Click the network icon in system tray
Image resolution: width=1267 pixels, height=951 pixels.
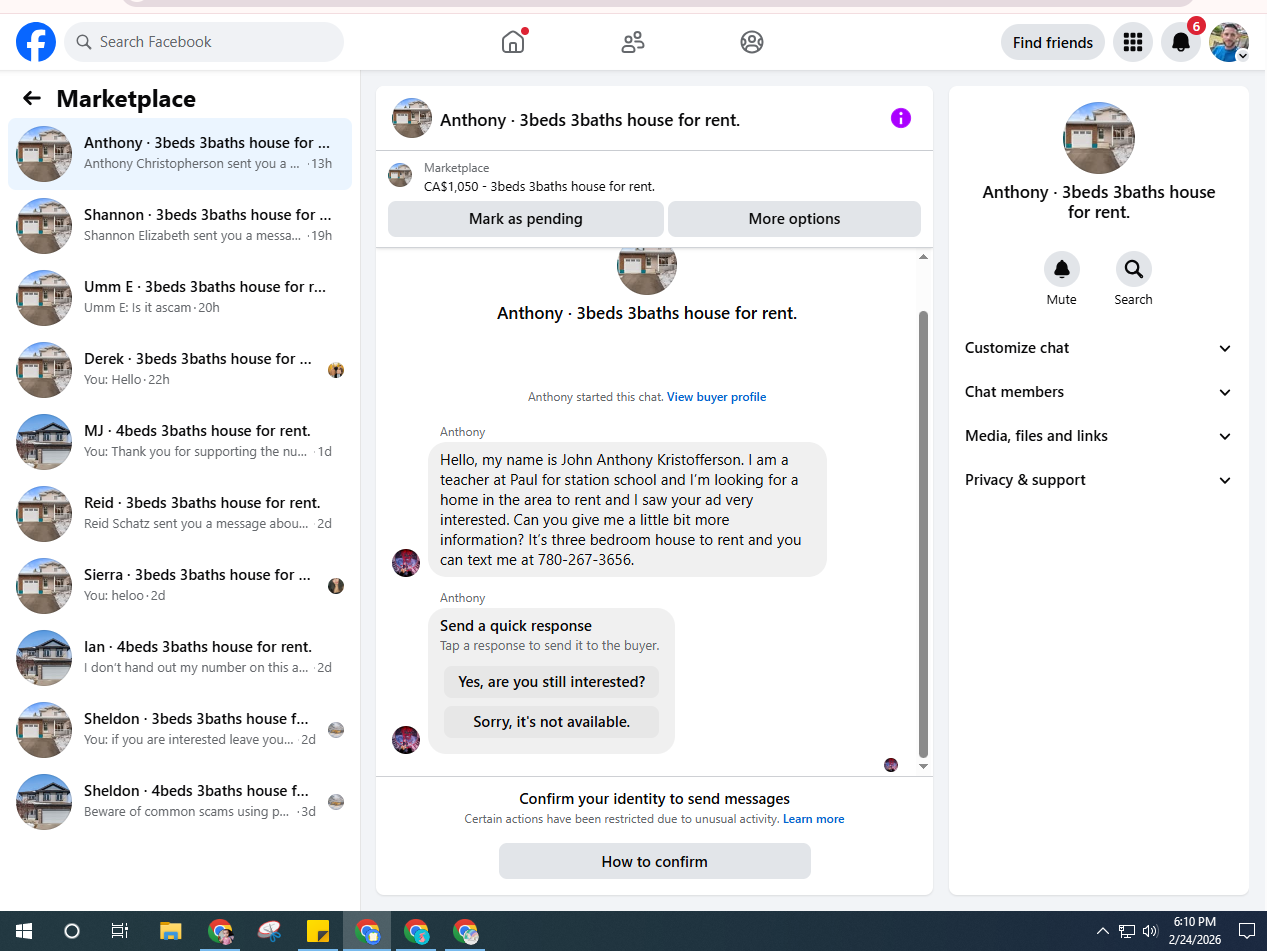[x=1127, y=931]
